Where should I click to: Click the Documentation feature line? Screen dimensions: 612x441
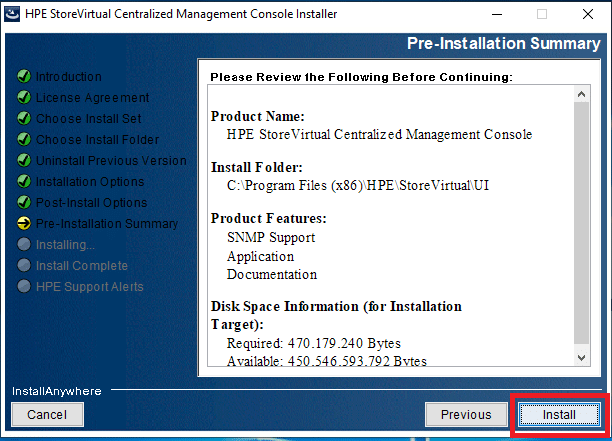[x=272, y=274]
